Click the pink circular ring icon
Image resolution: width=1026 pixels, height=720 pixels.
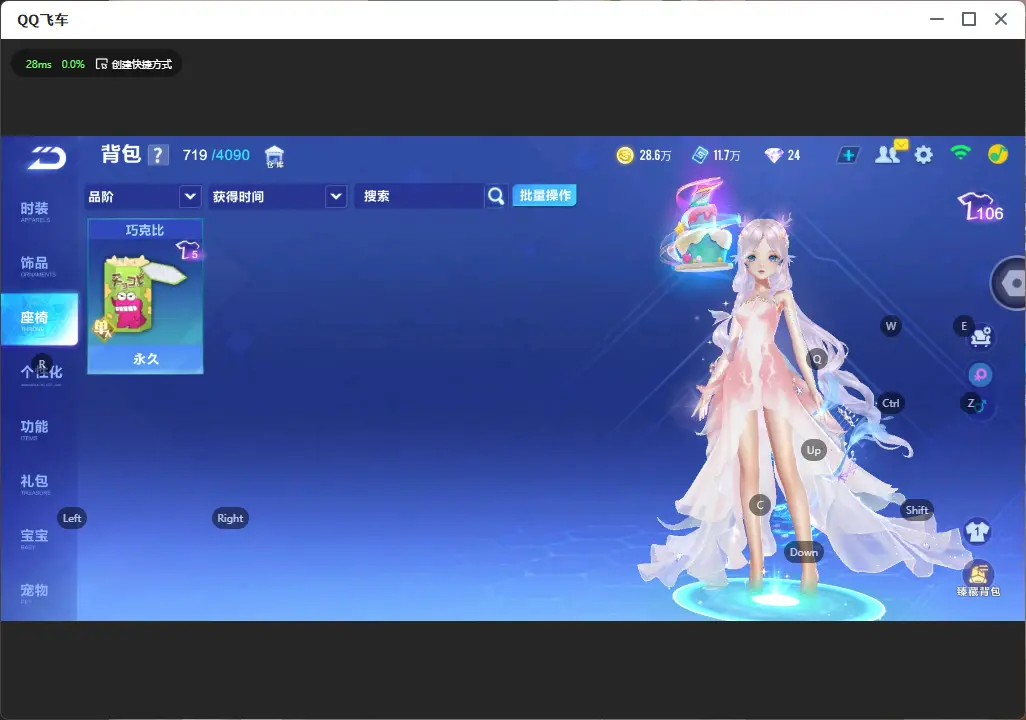coord(980,374)
